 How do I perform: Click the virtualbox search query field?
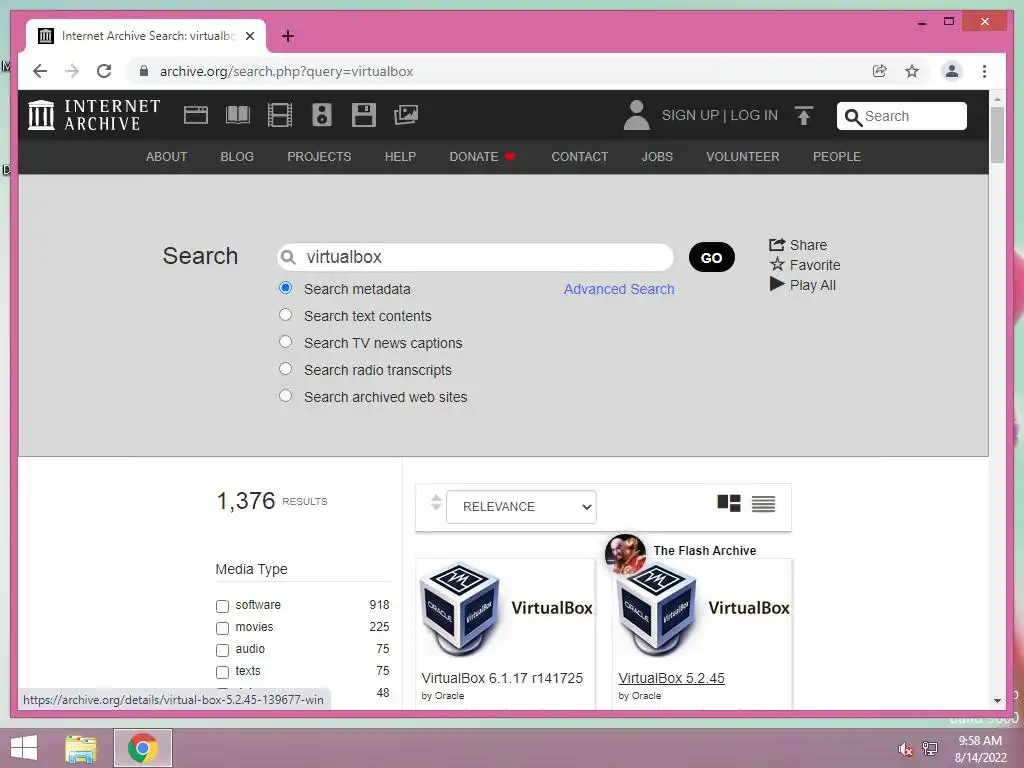click(475, 257)
